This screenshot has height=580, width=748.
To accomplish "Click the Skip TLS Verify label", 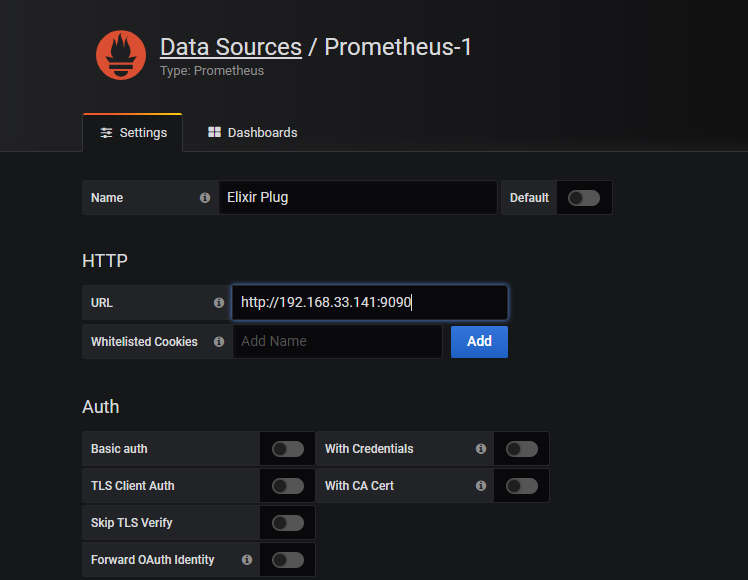I will (132, 523).
